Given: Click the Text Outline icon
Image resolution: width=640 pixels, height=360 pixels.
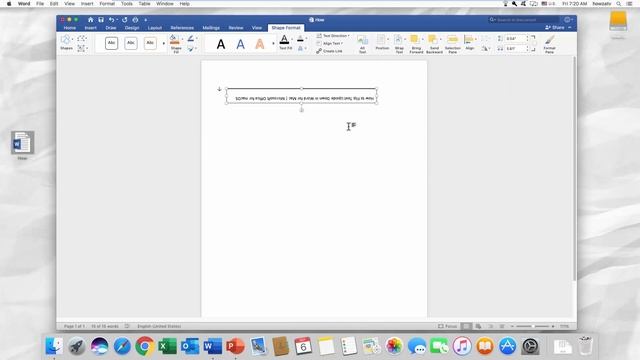Looking at the screenshot, I should pos(300,38).
